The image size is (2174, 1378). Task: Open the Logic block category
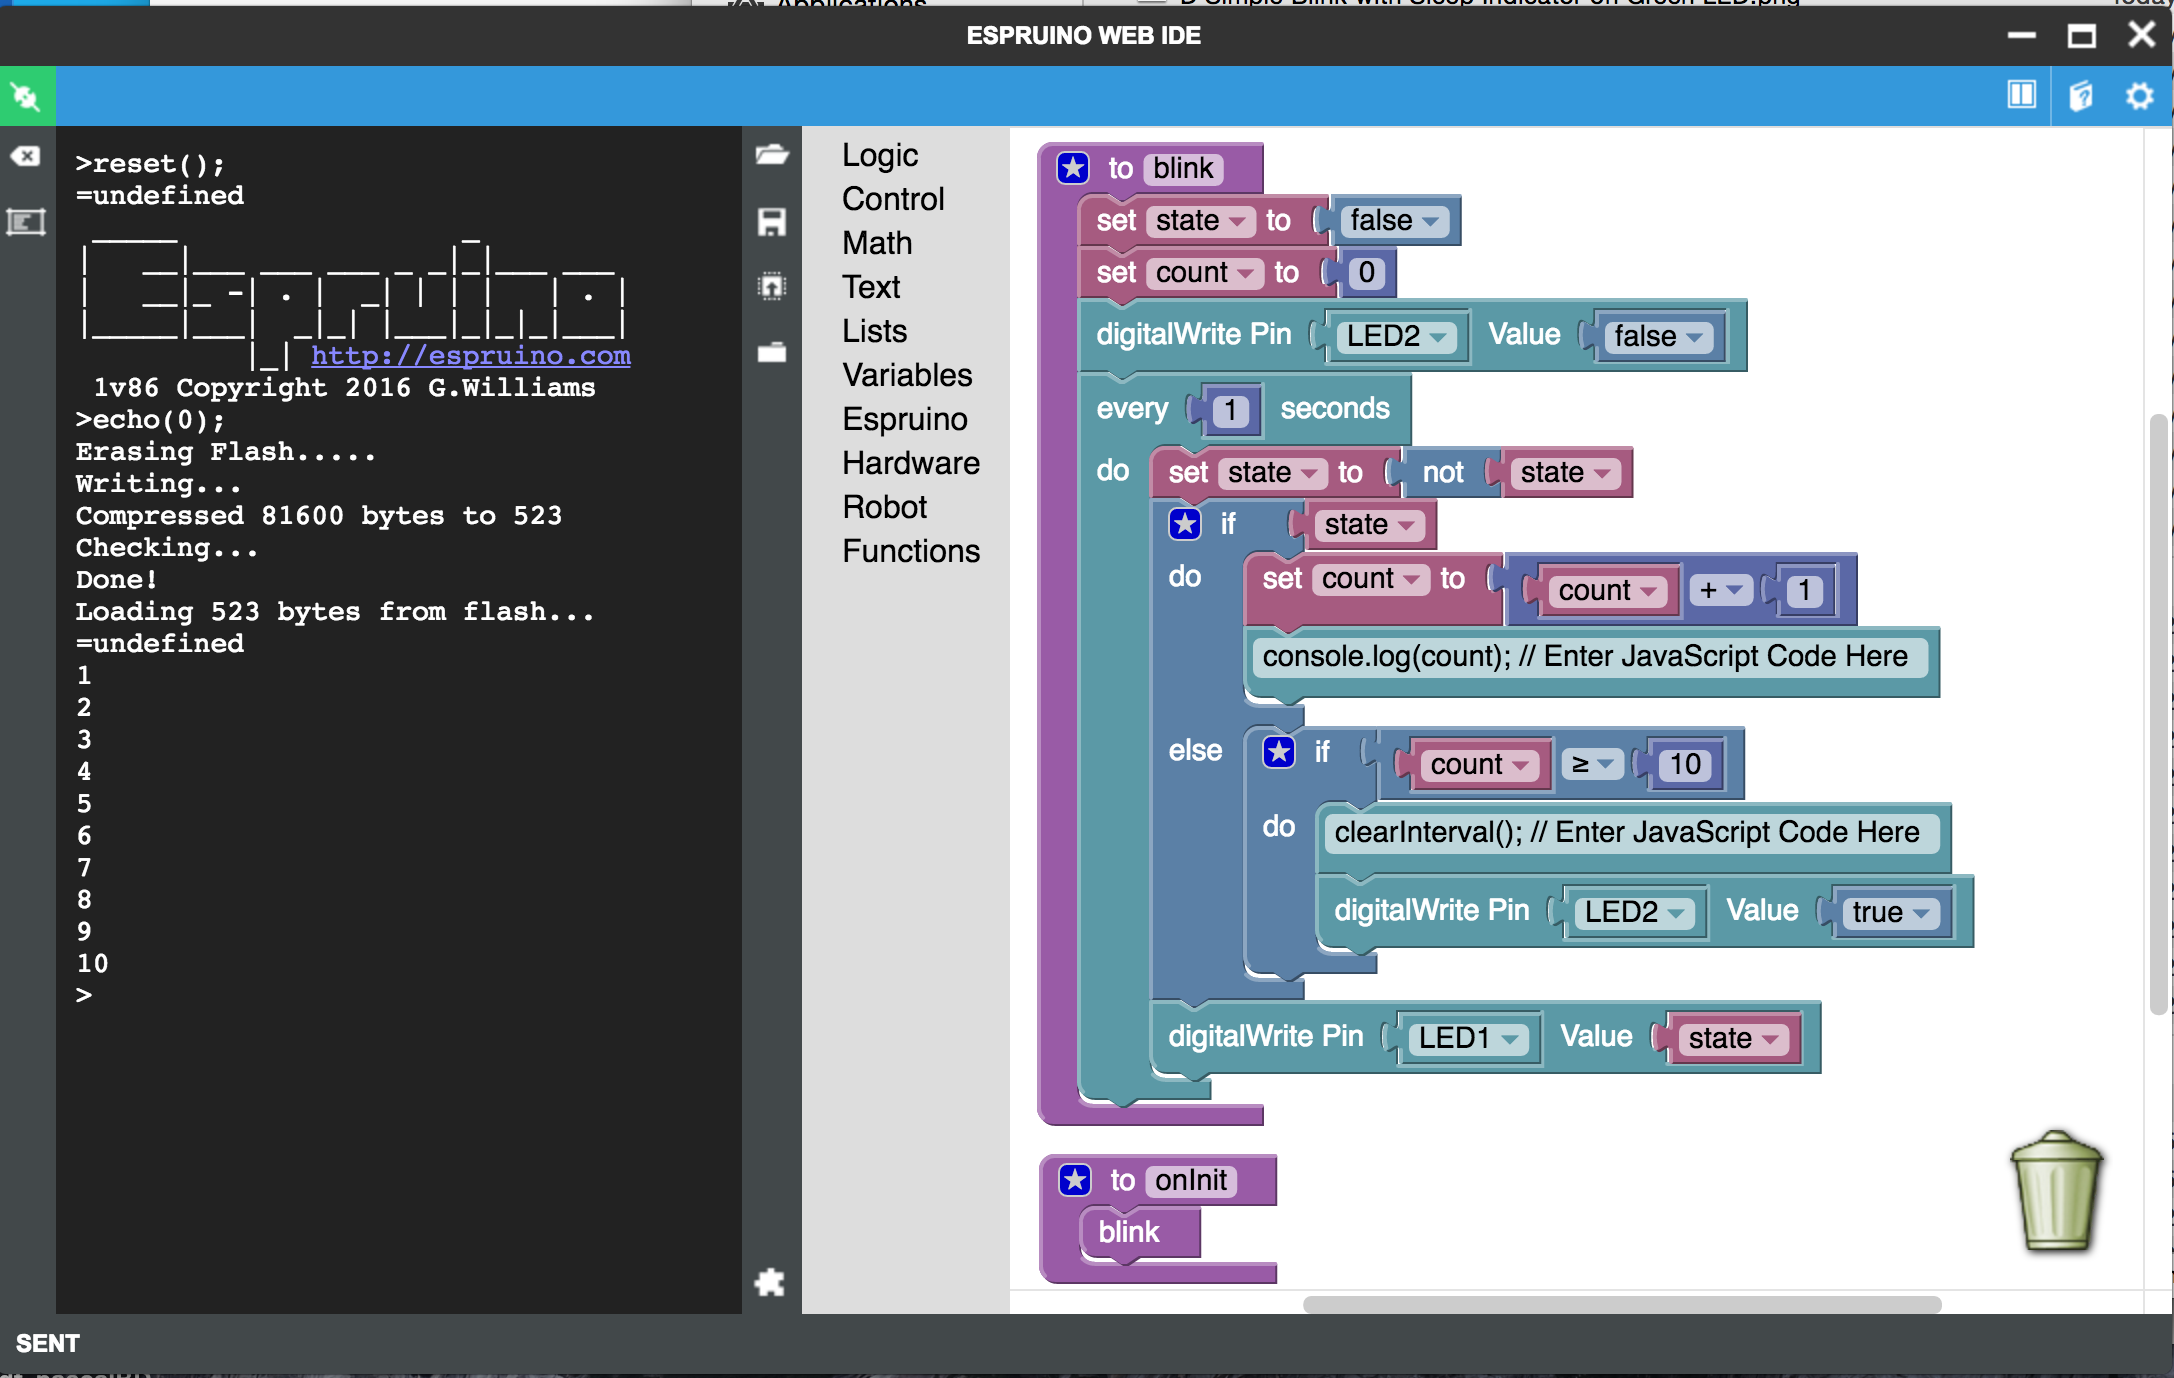coord(880,155)
